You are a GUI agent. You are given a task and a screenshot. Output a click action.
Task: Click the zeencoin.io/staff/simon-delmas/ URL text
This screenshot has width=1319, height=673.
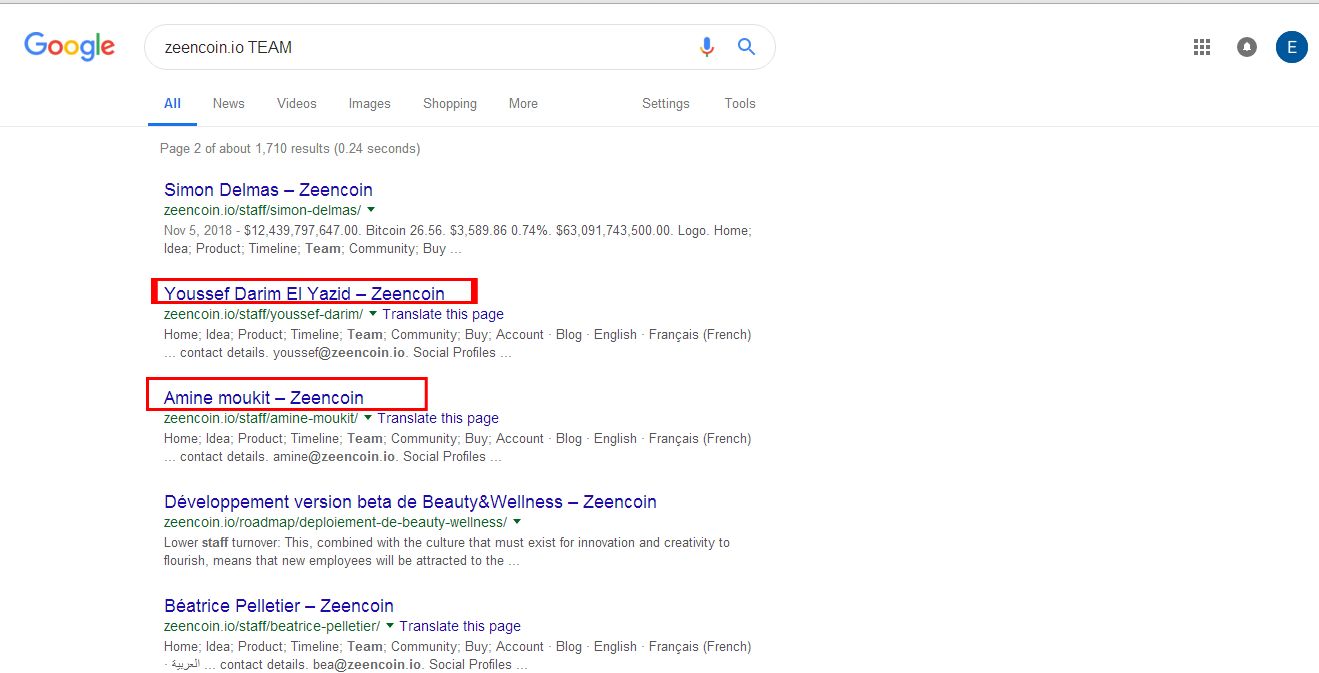tap(262, 210)
